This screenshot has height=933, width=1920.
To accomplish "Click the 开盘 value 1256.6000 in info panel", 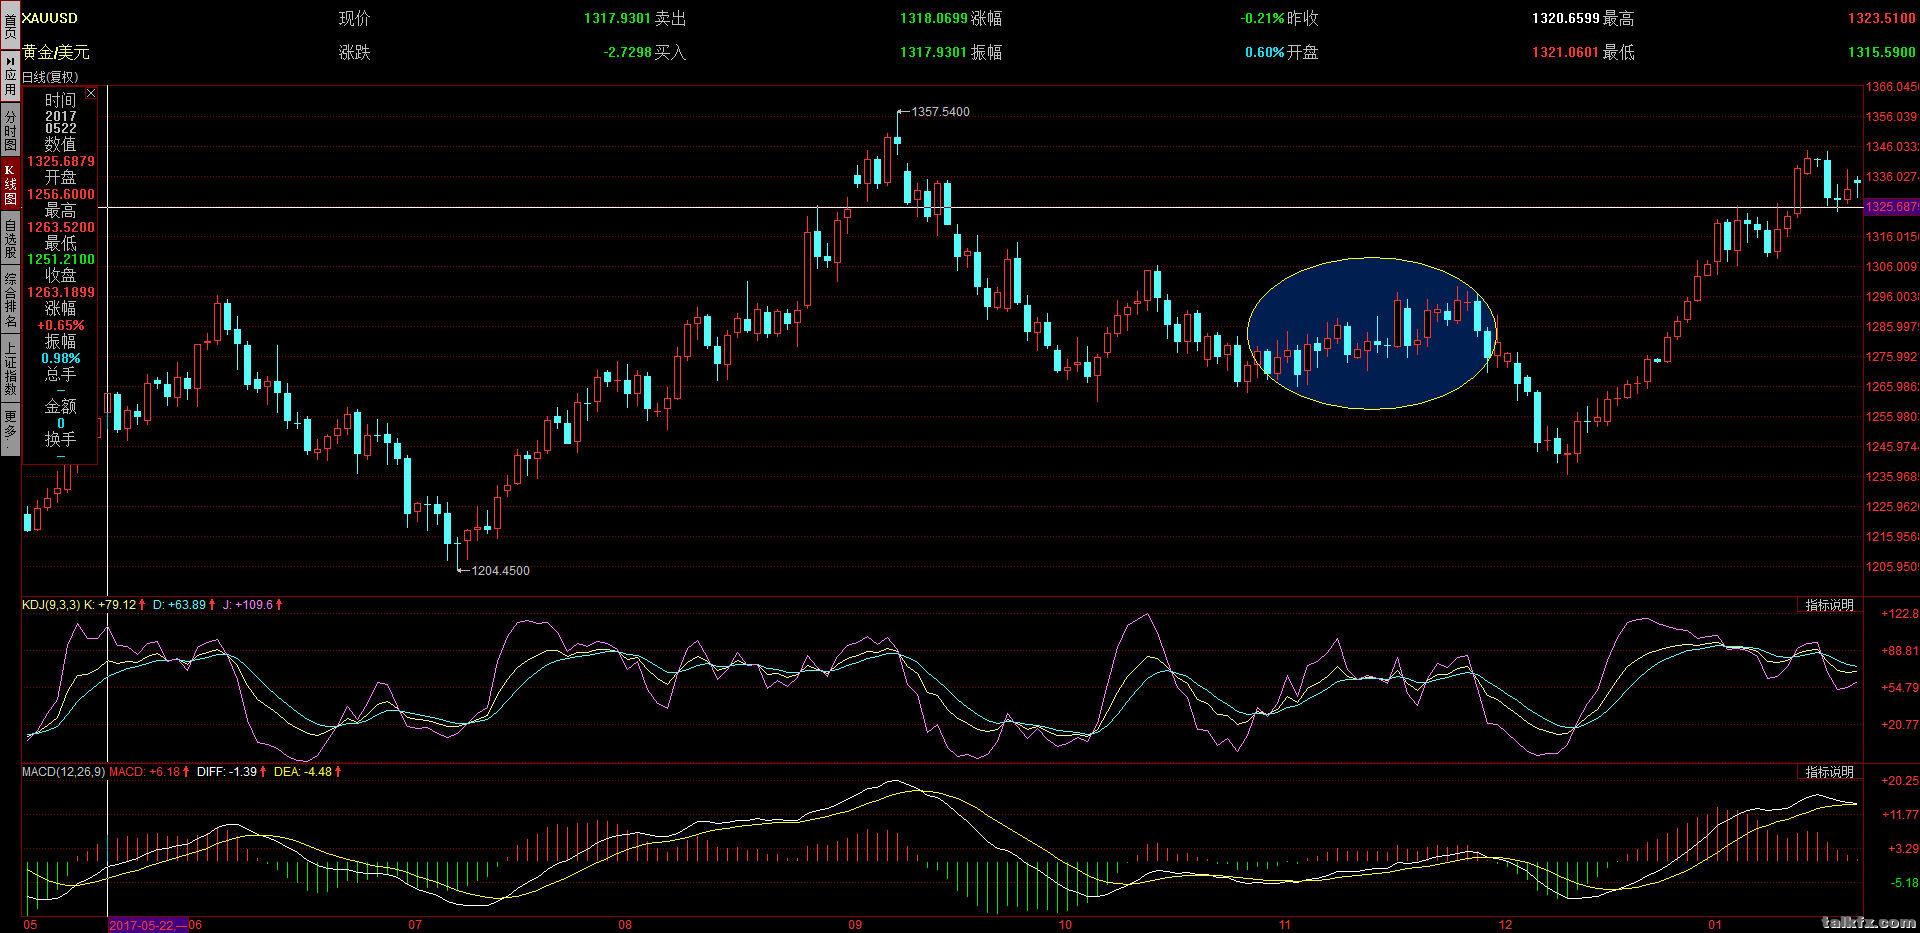I will pos(61,195).
